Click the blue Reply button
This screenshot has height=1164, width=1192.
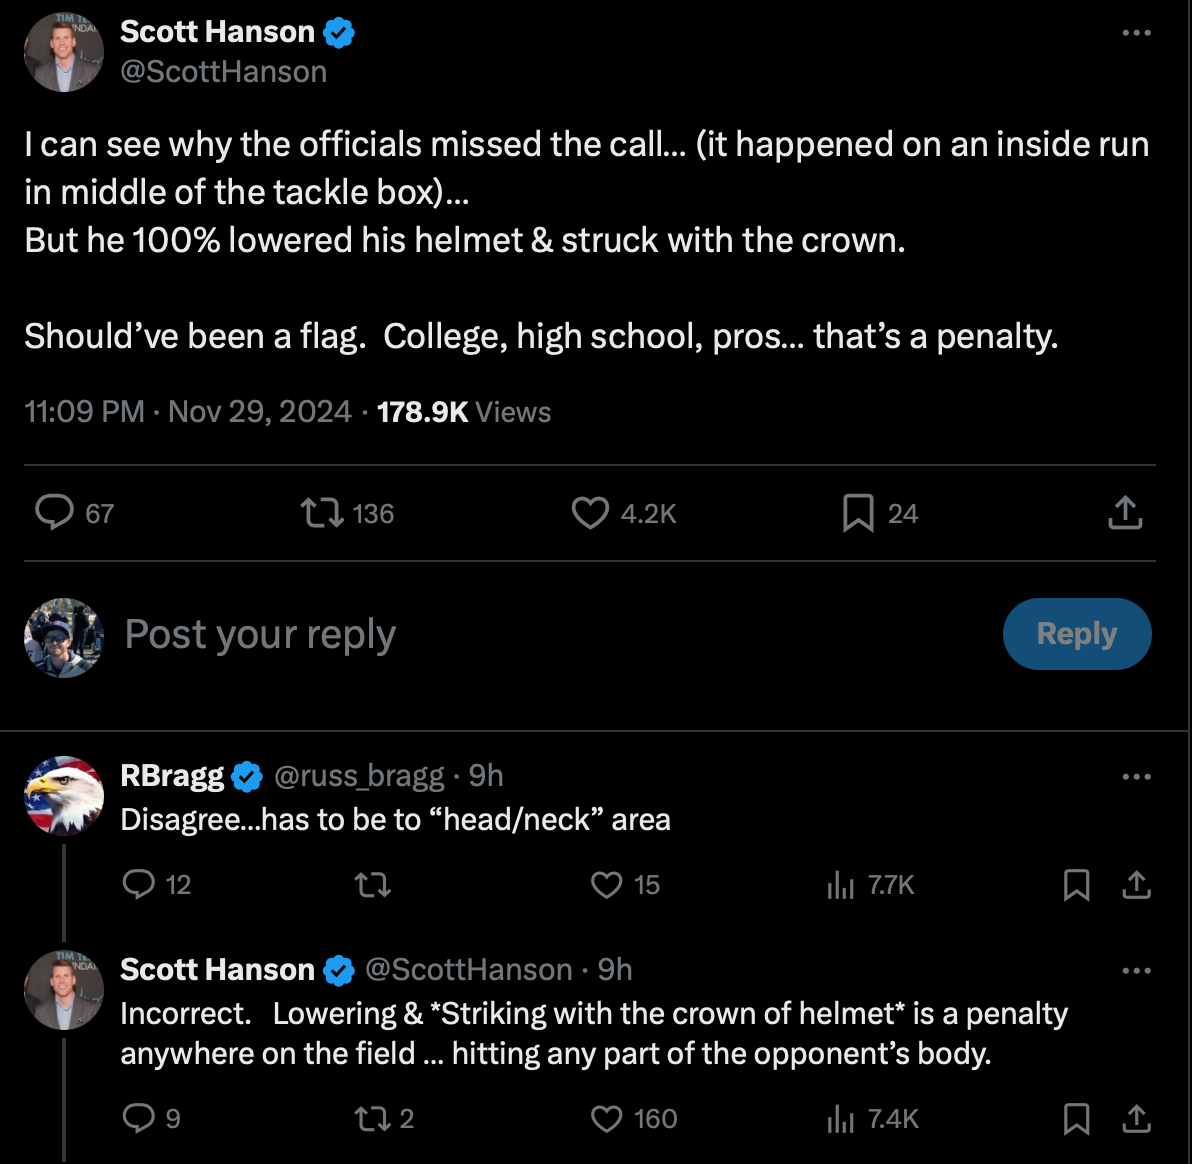coord(1077,634)
